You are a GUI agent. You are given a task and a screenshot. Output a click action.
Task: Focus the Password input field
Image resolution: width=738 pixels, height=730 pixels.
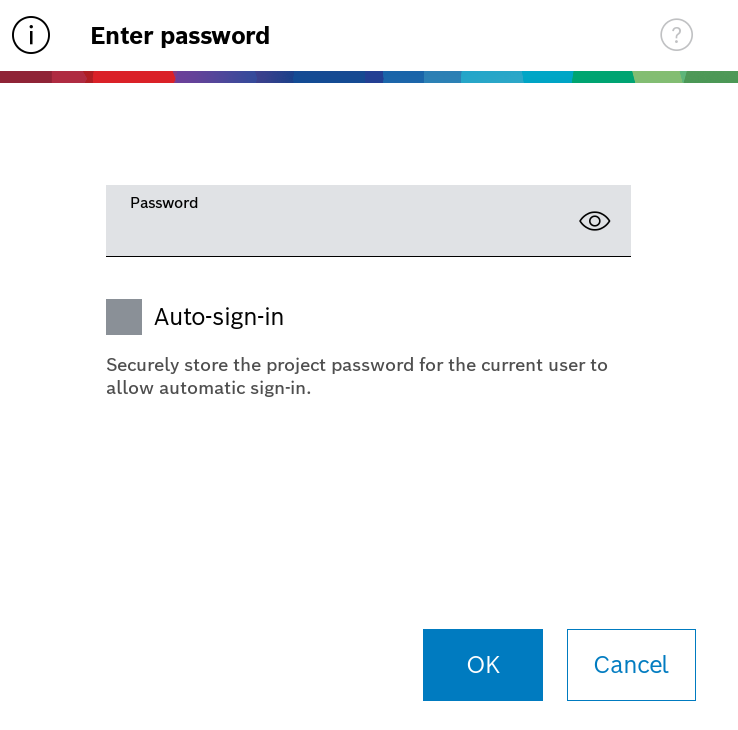pyautogui.click(x=340, y=228)
